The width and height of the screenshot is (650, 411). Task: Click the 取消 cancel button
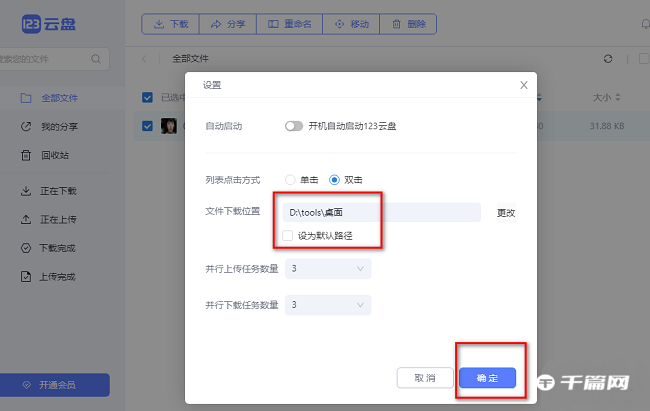[425, 377]
